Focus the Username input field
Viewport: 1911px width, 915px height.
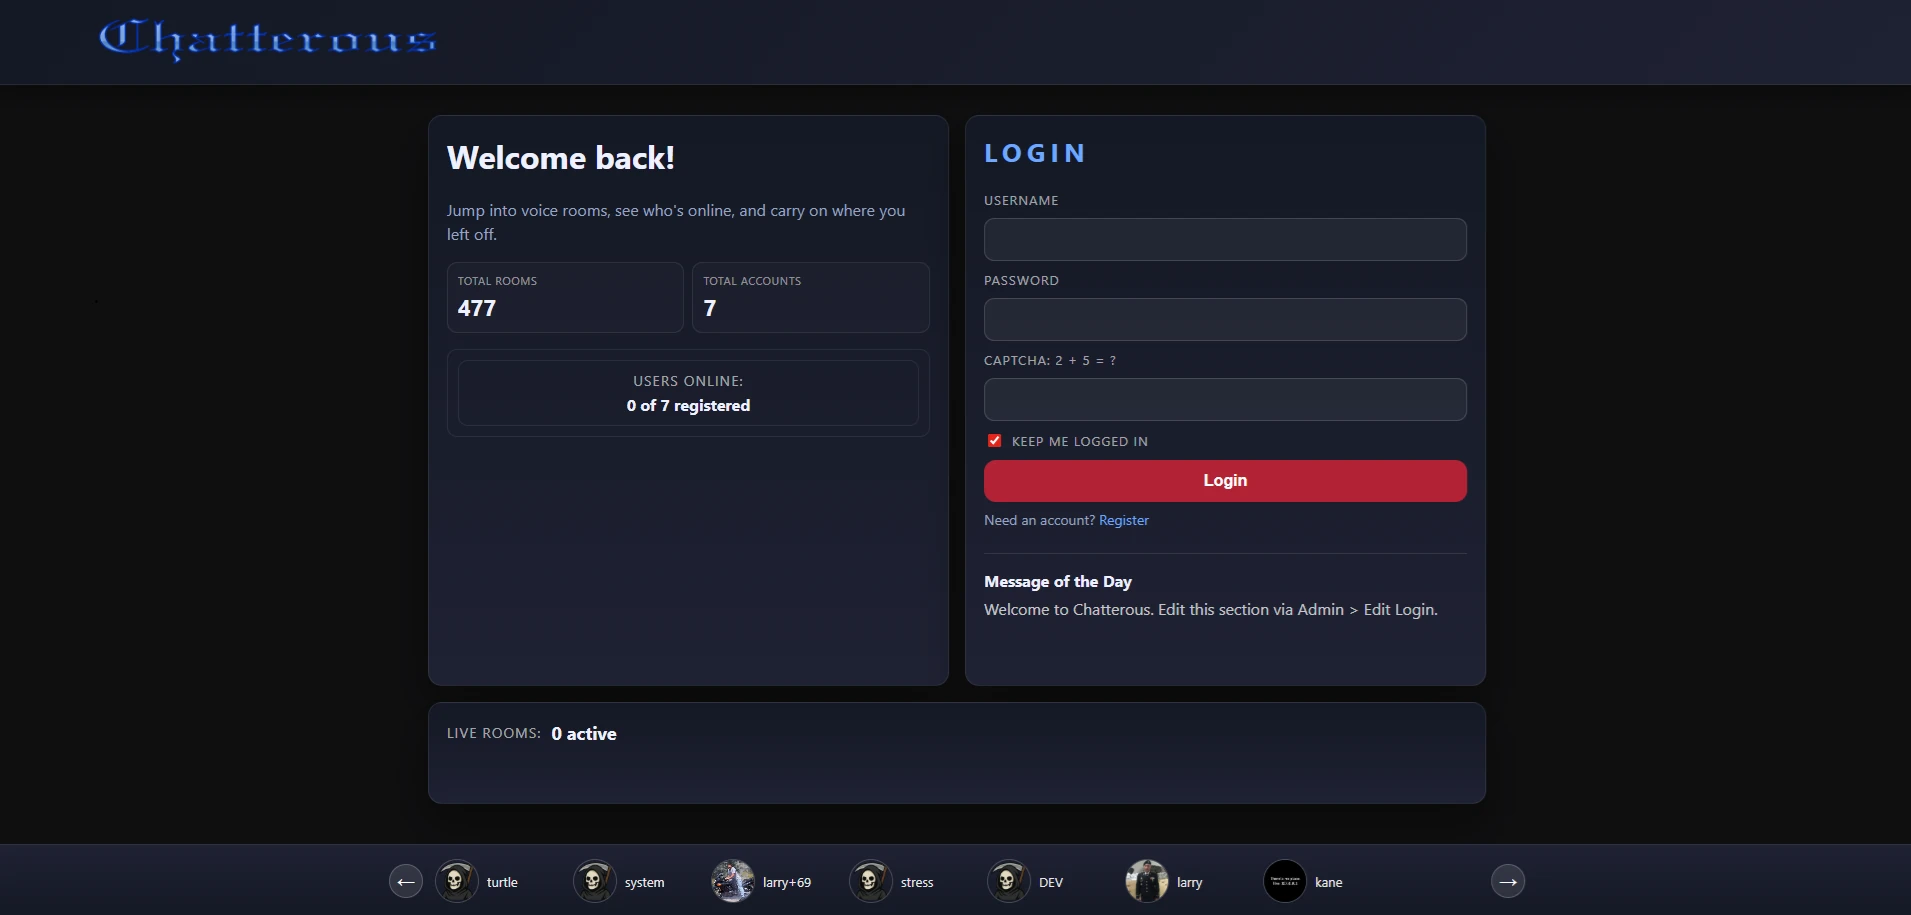[x=1225, y=239]
